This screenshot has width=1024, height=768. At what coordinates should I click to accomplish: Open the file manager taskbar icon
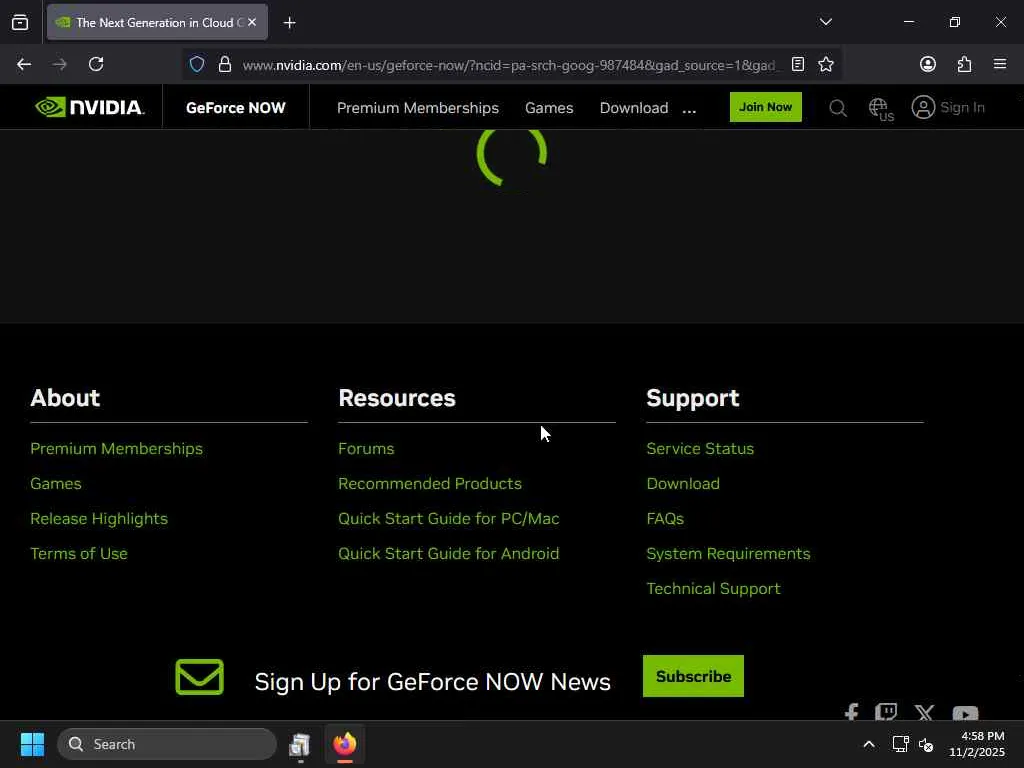(299, 744)
